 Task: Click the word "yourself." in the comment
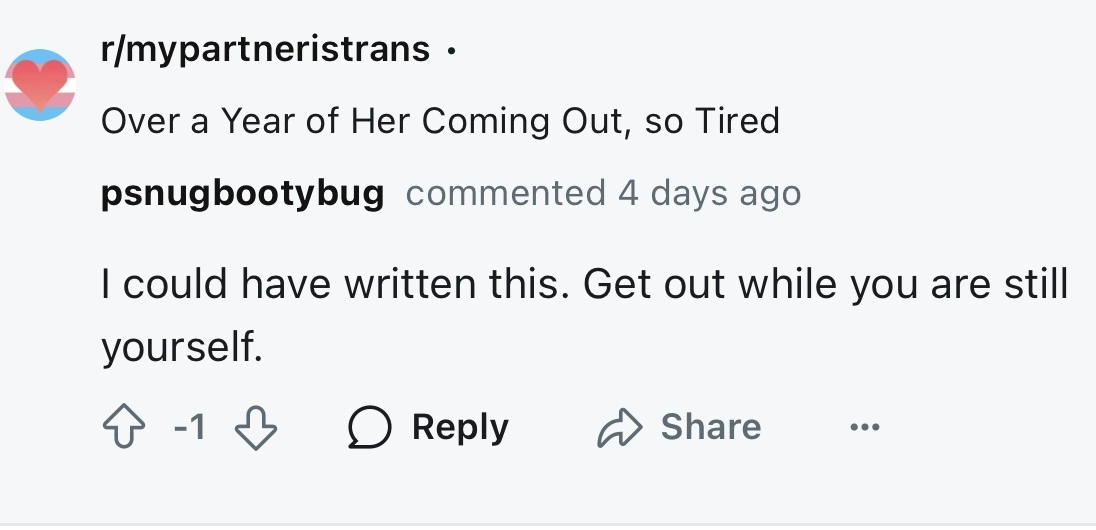181,346
